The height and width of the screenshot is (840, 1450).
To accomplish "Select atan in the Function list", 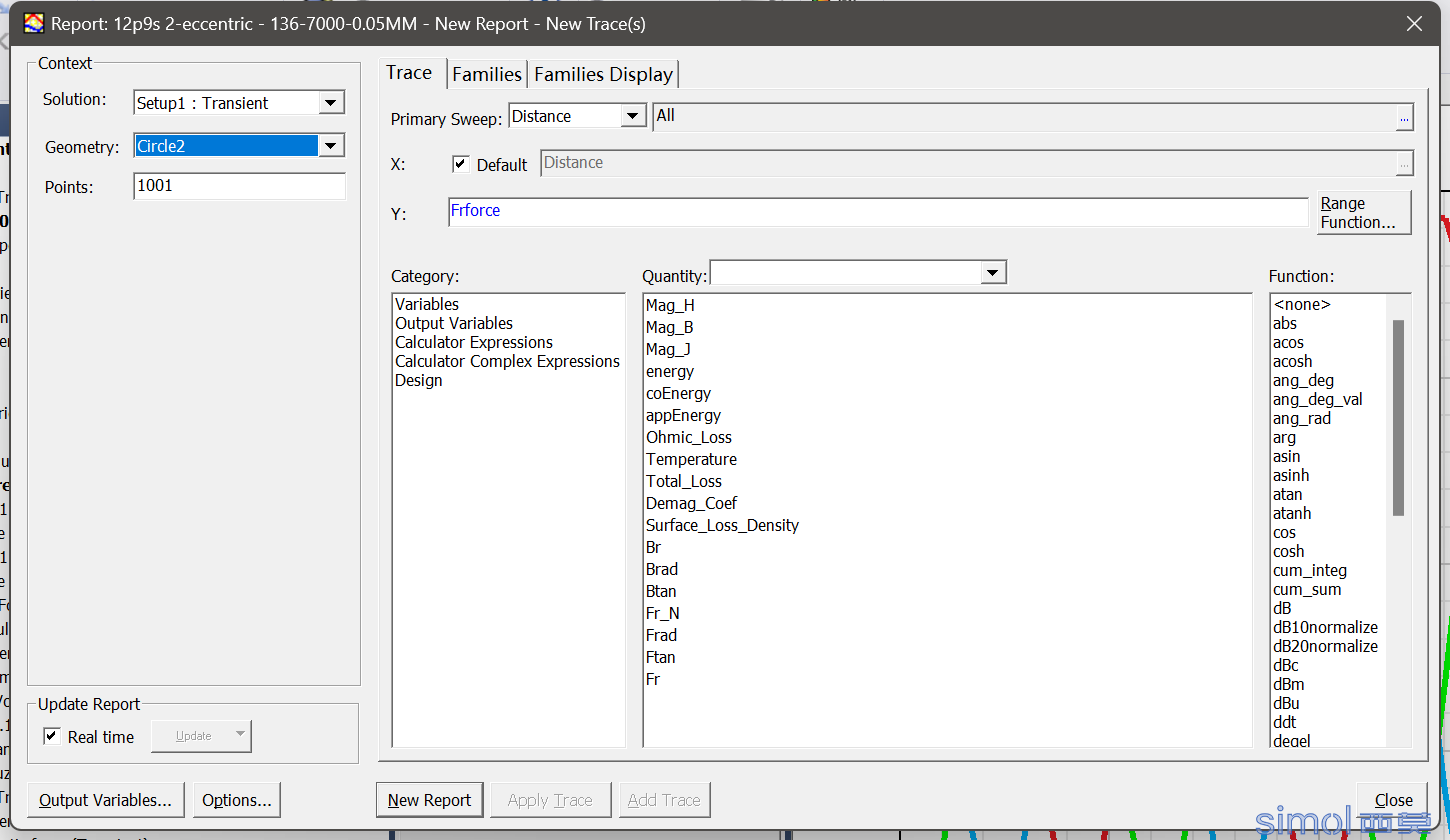I will tap(1287, 494).
